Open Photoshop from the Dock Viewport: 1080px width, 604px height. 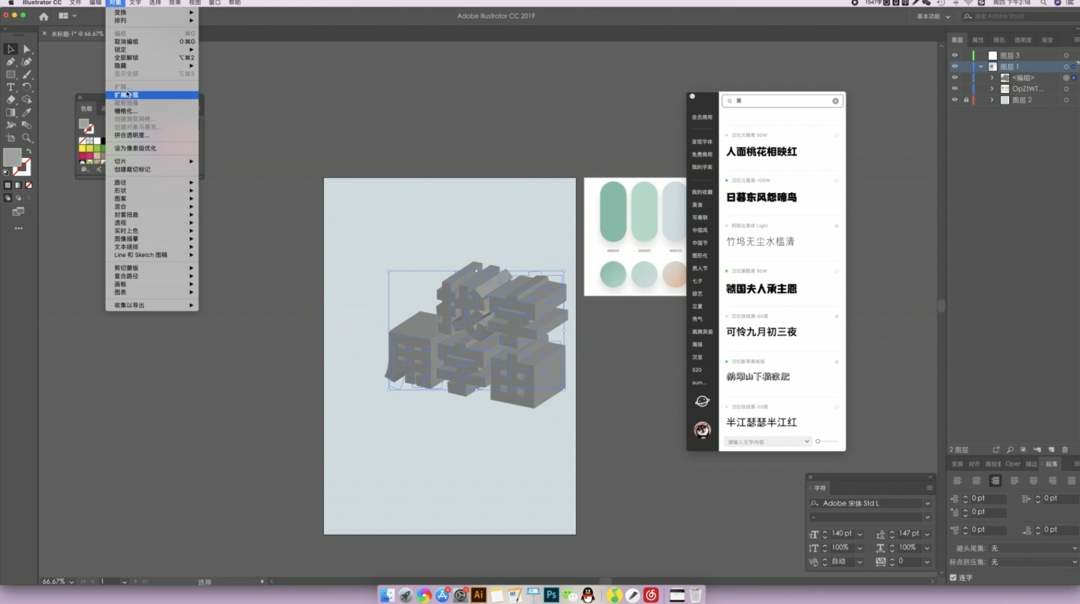click(551, 595)
